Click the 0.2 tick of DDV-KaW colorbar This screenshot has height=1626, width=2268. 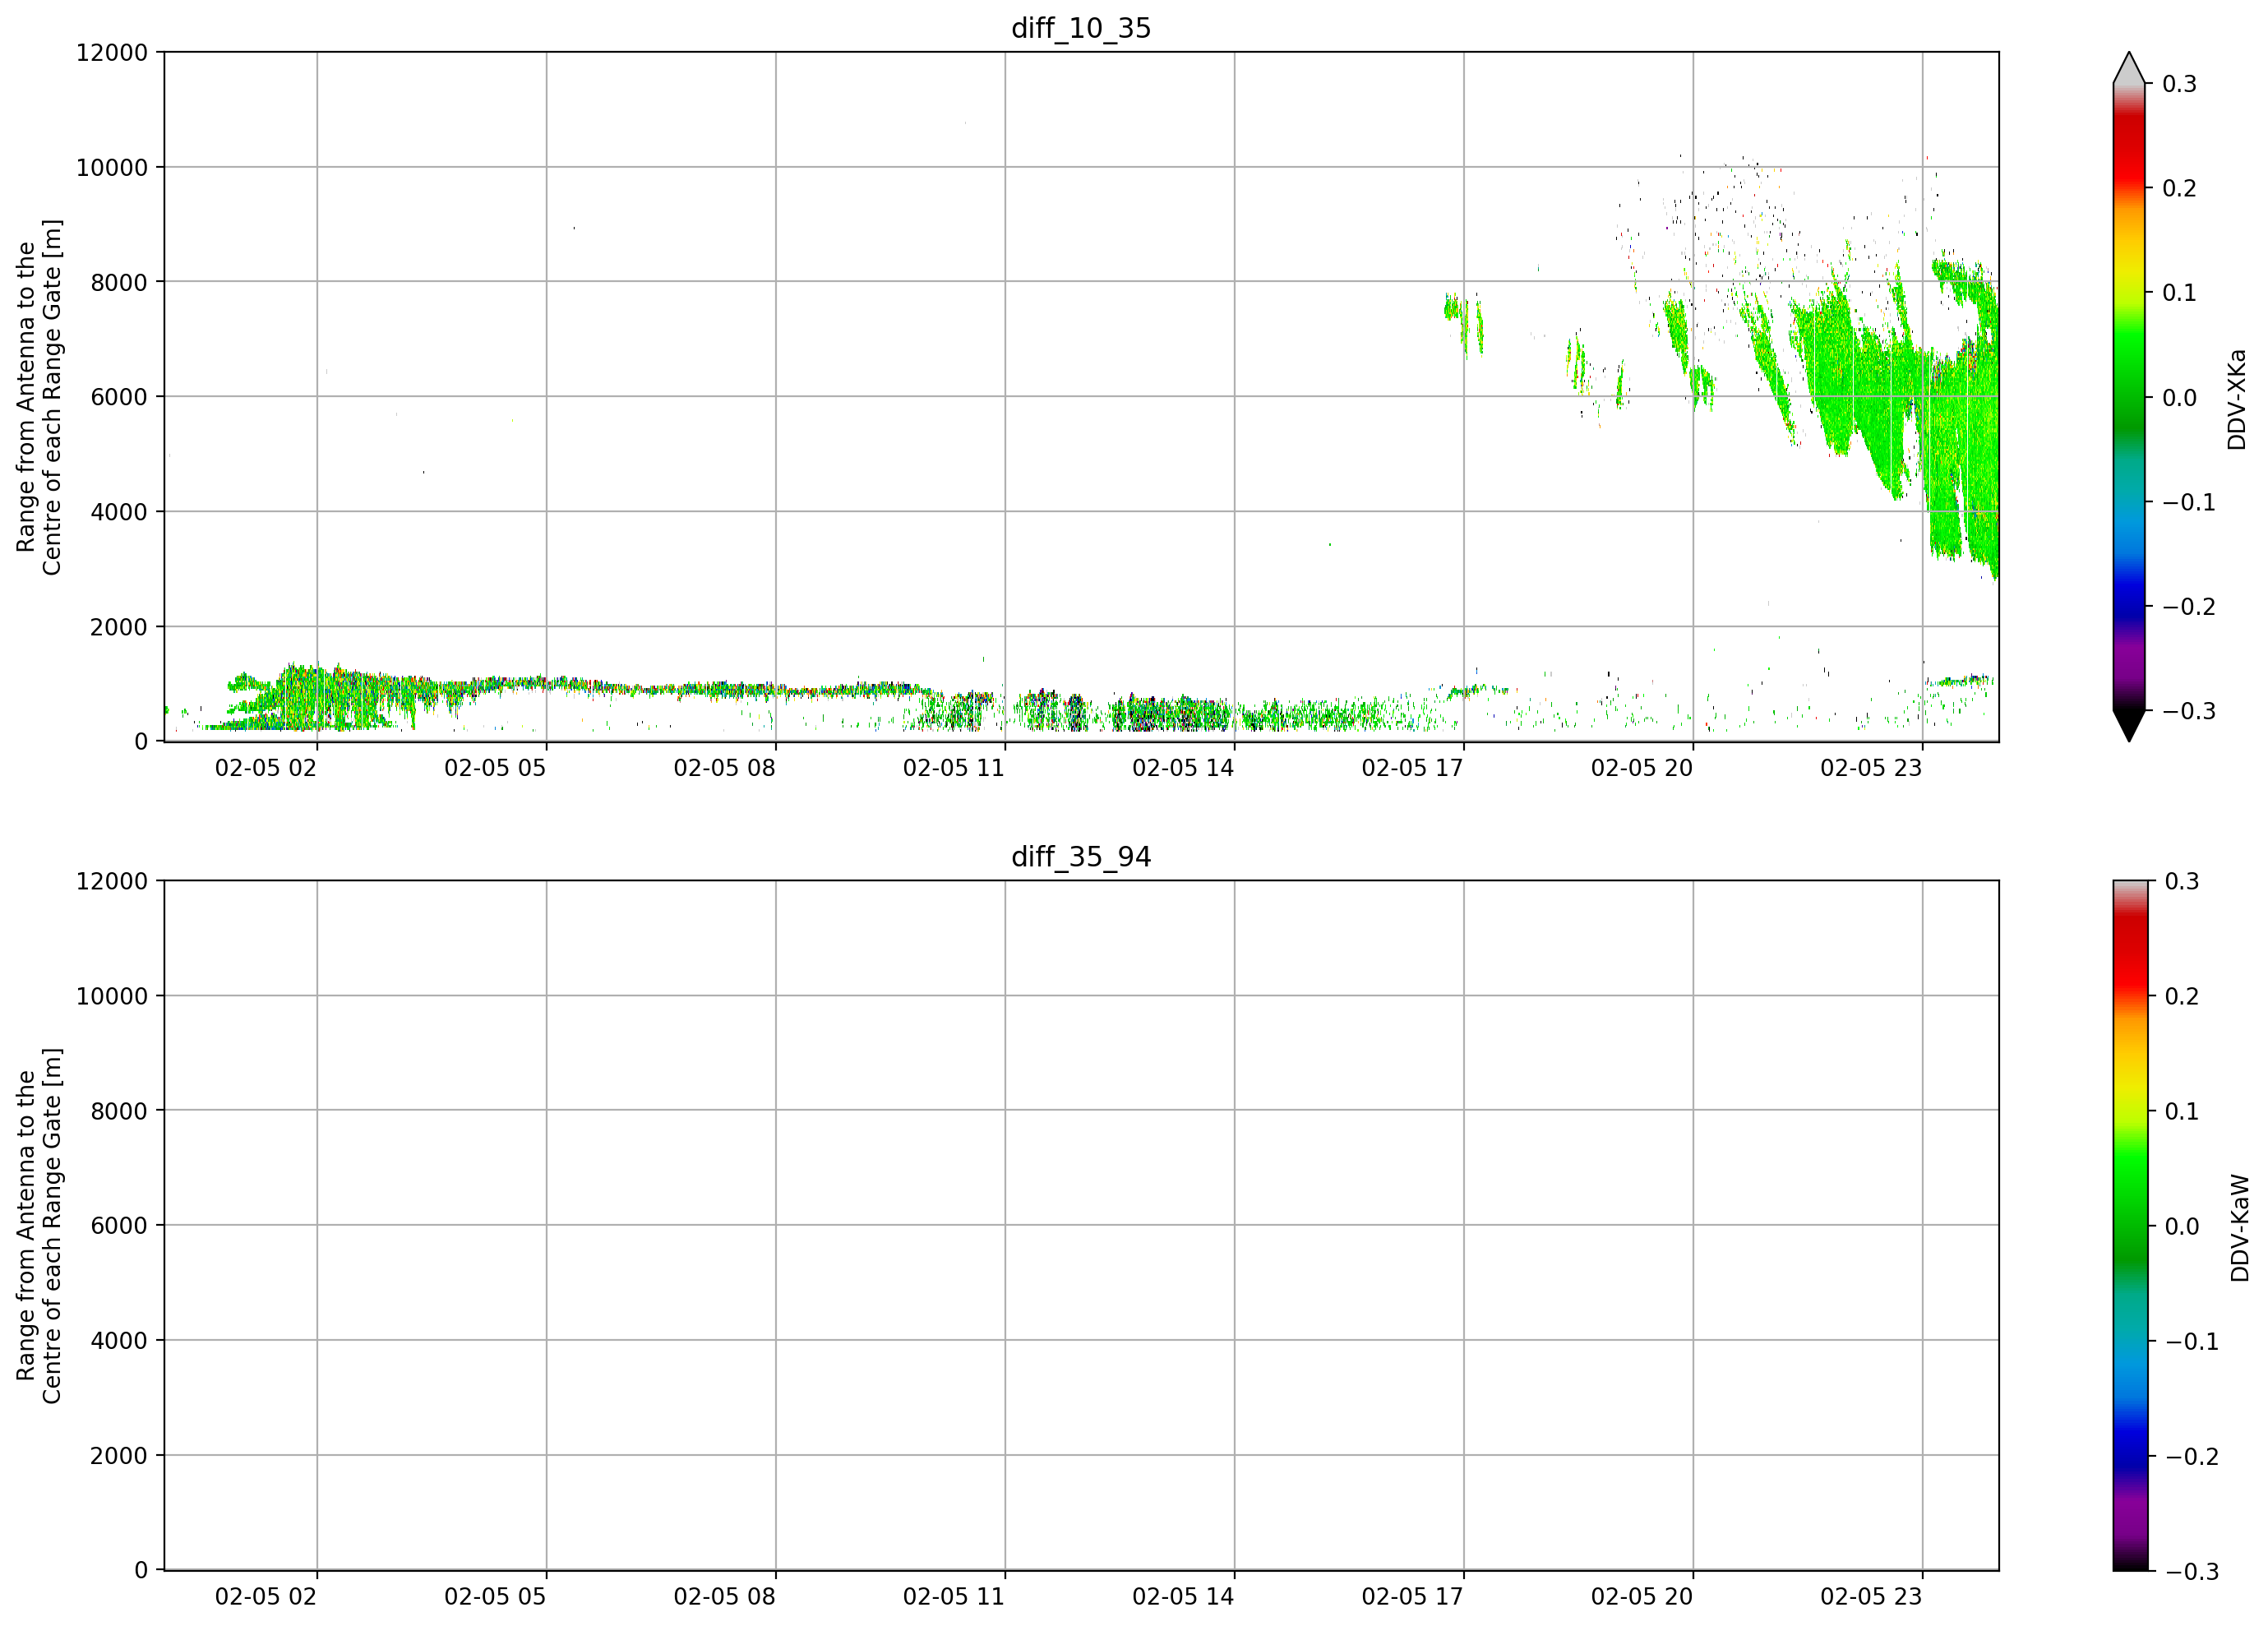2182,996
